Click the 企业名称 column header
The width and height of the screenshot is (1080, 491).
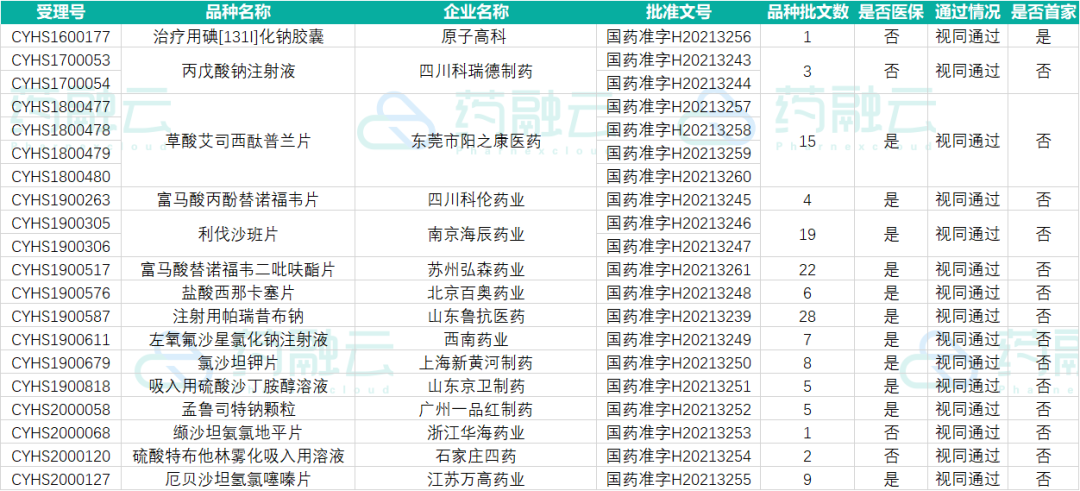(476, 12)
